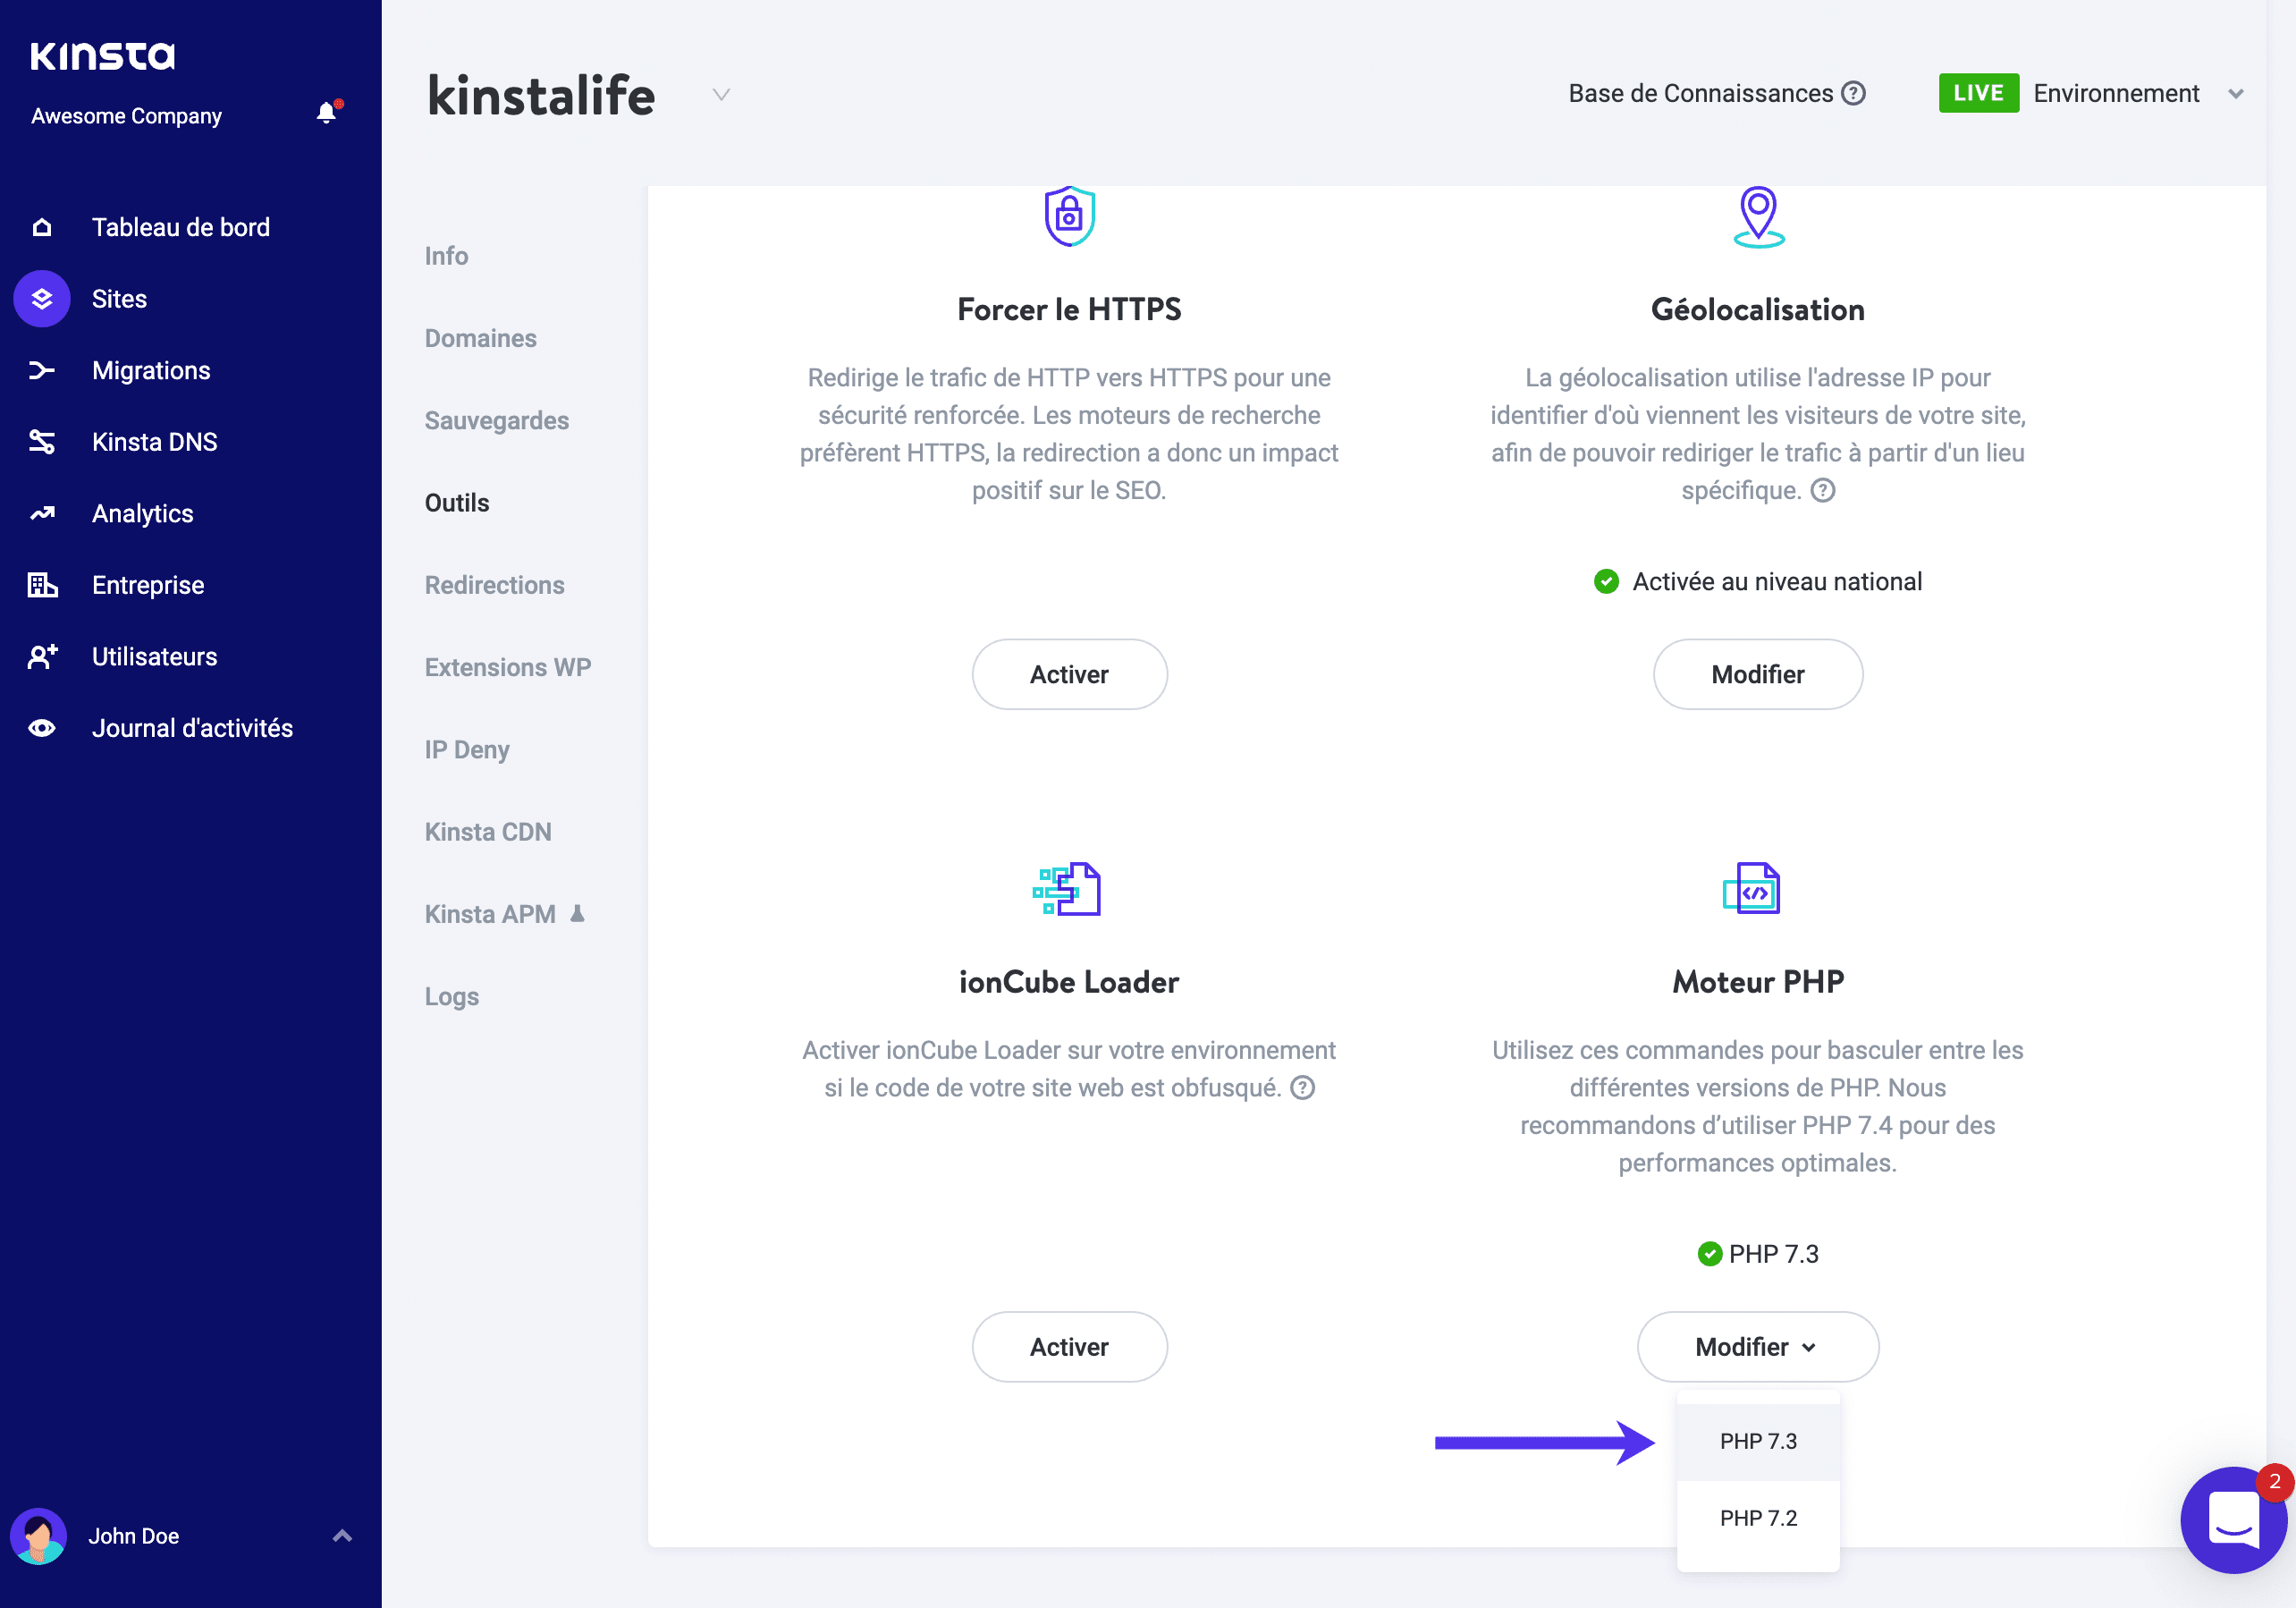Click the green check next to PHP 7.3
2296x1608 pixels.
(1709, 1254)
